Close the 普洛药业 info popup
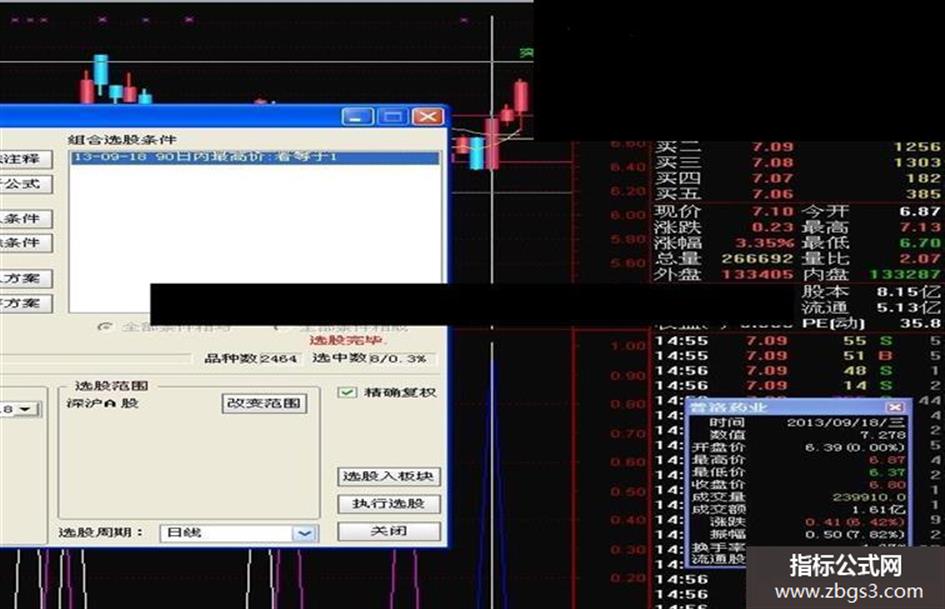 896,407
